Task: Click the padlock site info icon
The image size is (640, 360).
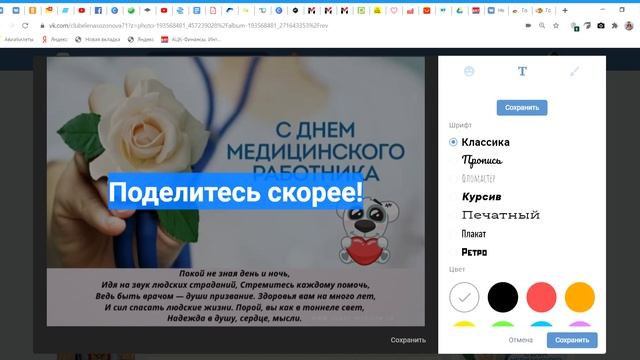Action: tap(42, 26)
